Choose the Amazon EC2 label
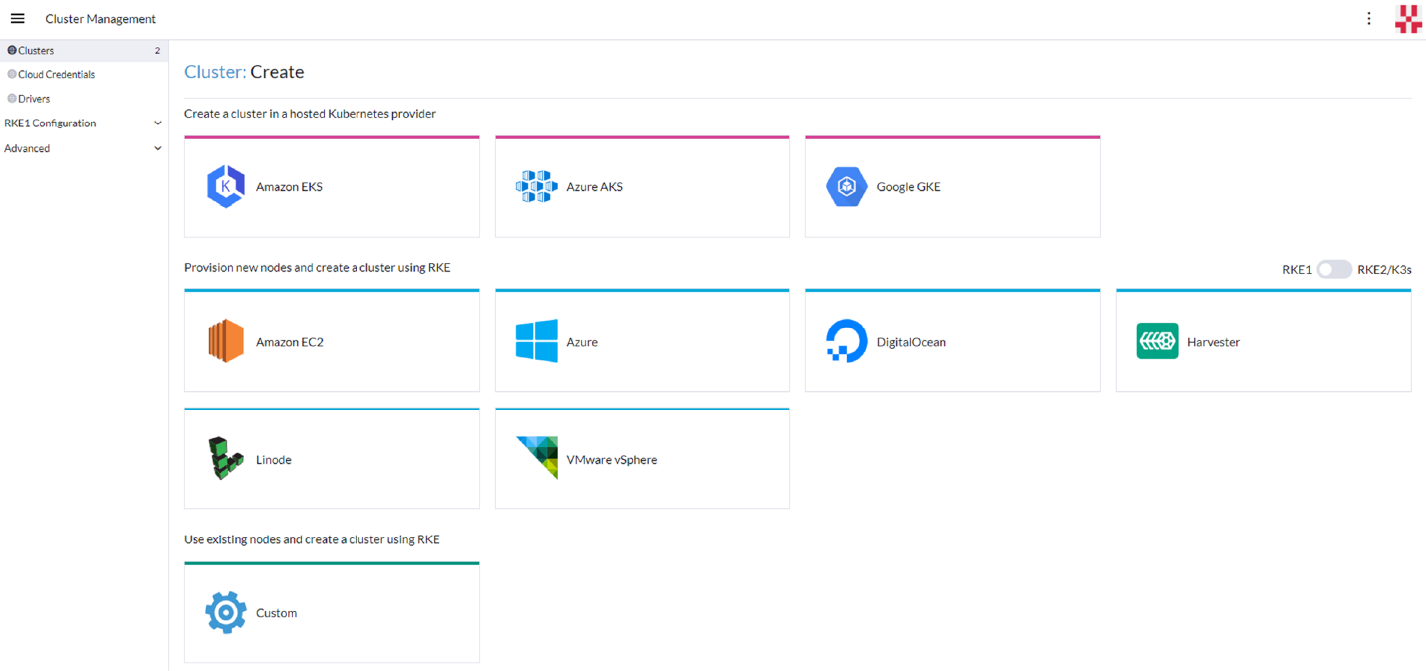The height and width of the screenshot is (671, 1426). (x=290, y=342)
